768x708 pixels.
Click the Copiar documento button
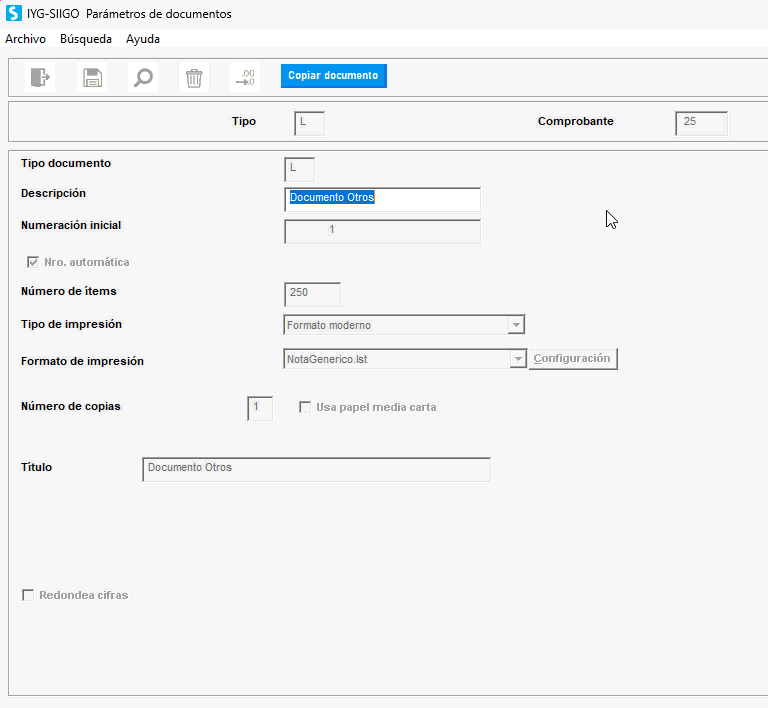(x=334, y=76)
